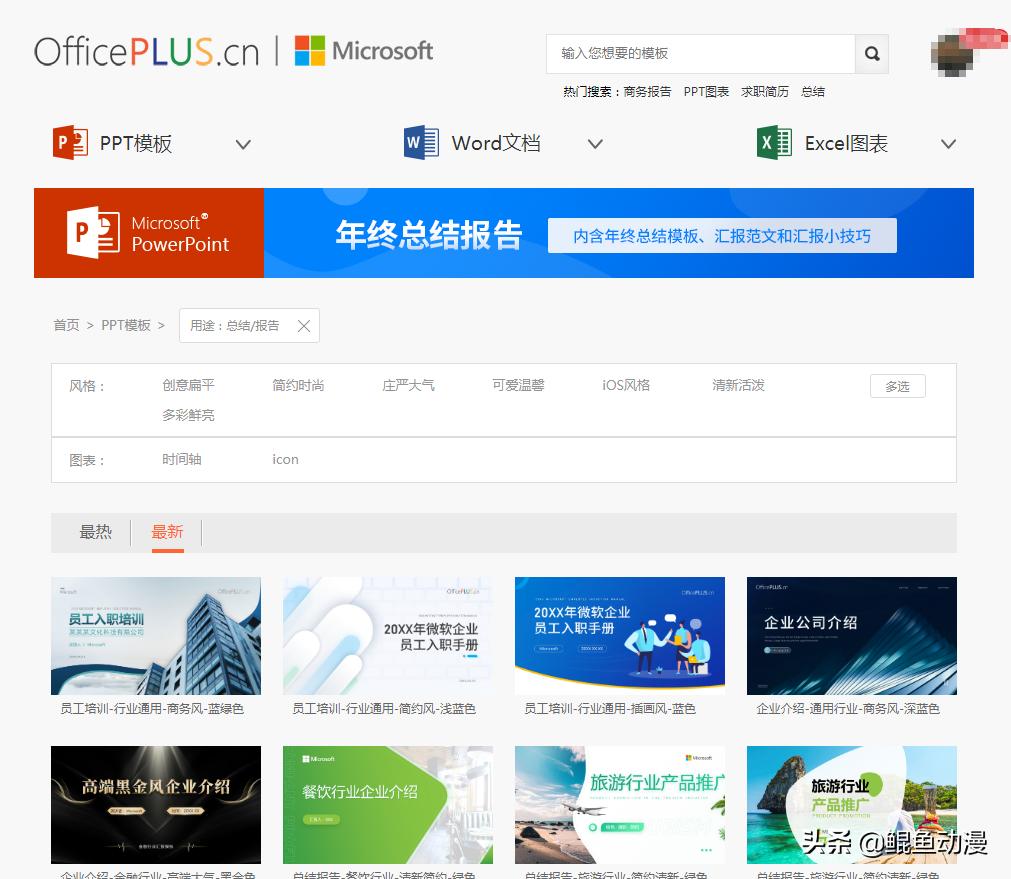Filter by chart type 时间轴
The width and height of the screenshot is (1011, 879).
(x=182, y=459)
